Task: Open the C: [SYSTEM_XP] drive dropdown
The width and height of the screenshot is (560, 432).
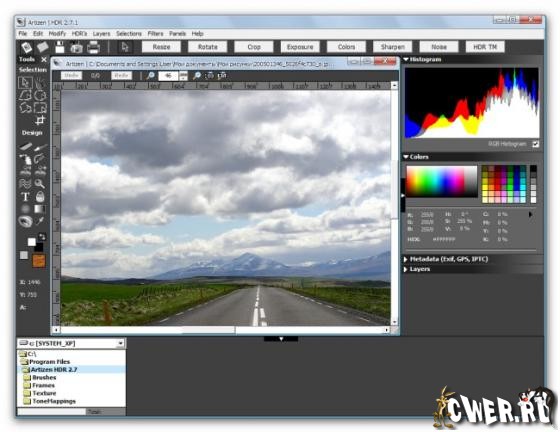Action: pyautogui.click(x=120, y=343)
